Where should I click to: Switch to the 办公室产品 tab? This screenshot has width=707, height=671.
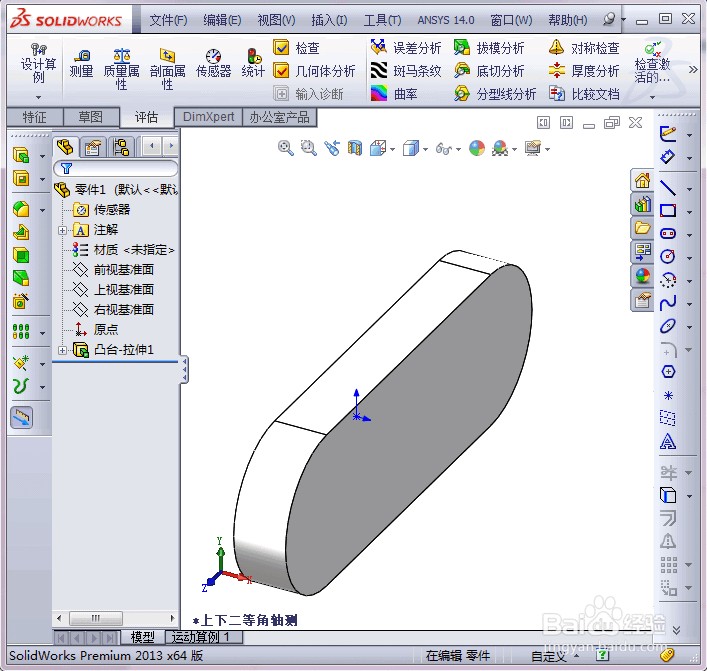[x=280, y=117]
